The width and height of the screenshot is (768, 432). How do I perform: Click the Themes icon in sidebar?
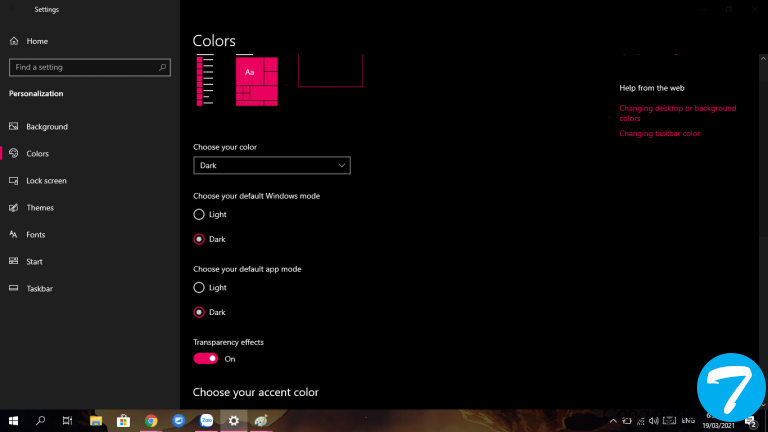[14, 208]
